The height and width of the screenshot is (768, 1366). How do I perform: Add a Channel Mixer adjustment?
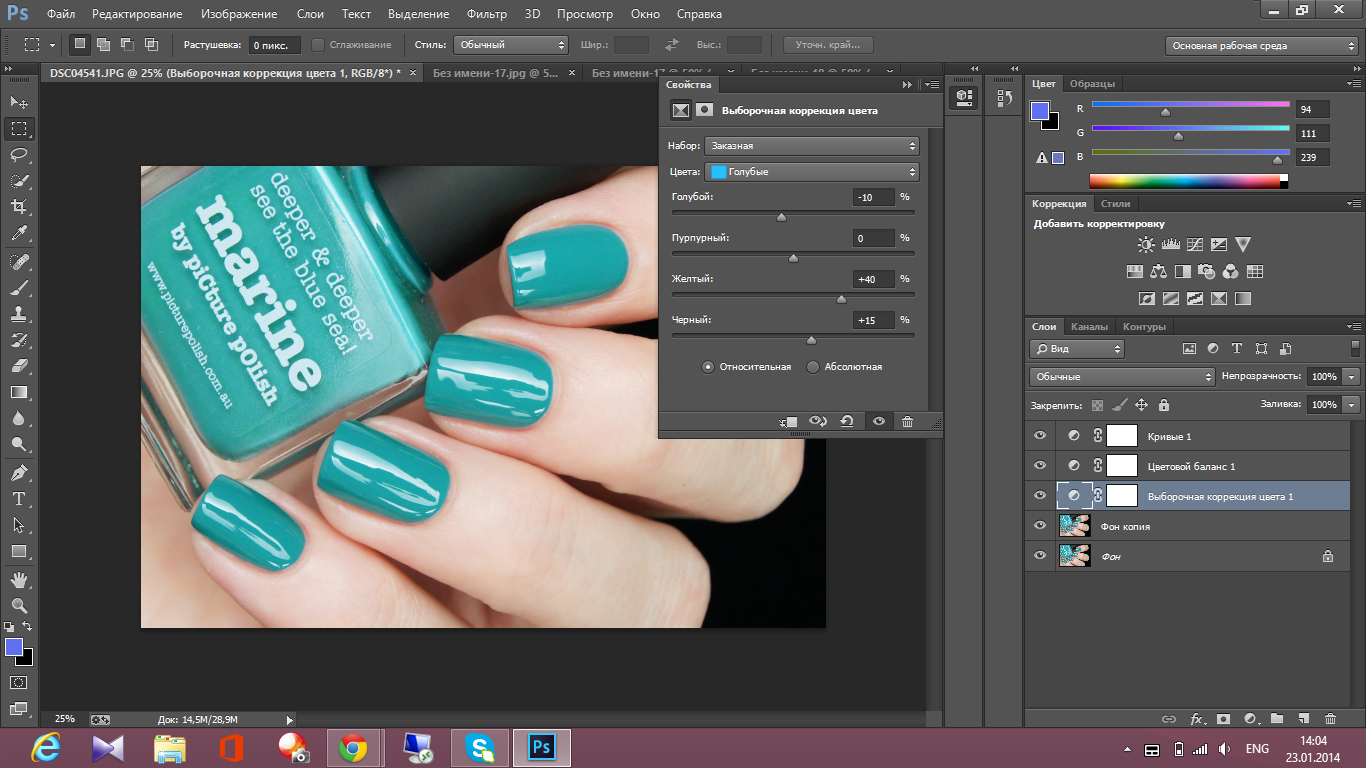(1230, 271)
